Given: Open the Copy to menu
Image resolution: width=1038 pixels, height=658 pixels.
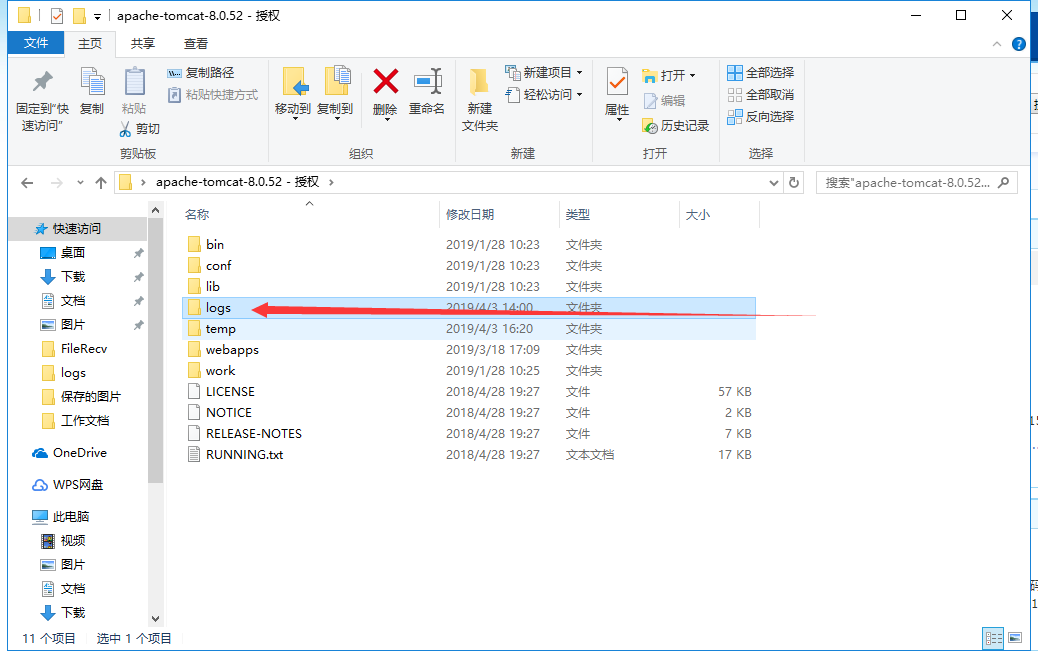Looking at the screenshot, I should 335,93.
